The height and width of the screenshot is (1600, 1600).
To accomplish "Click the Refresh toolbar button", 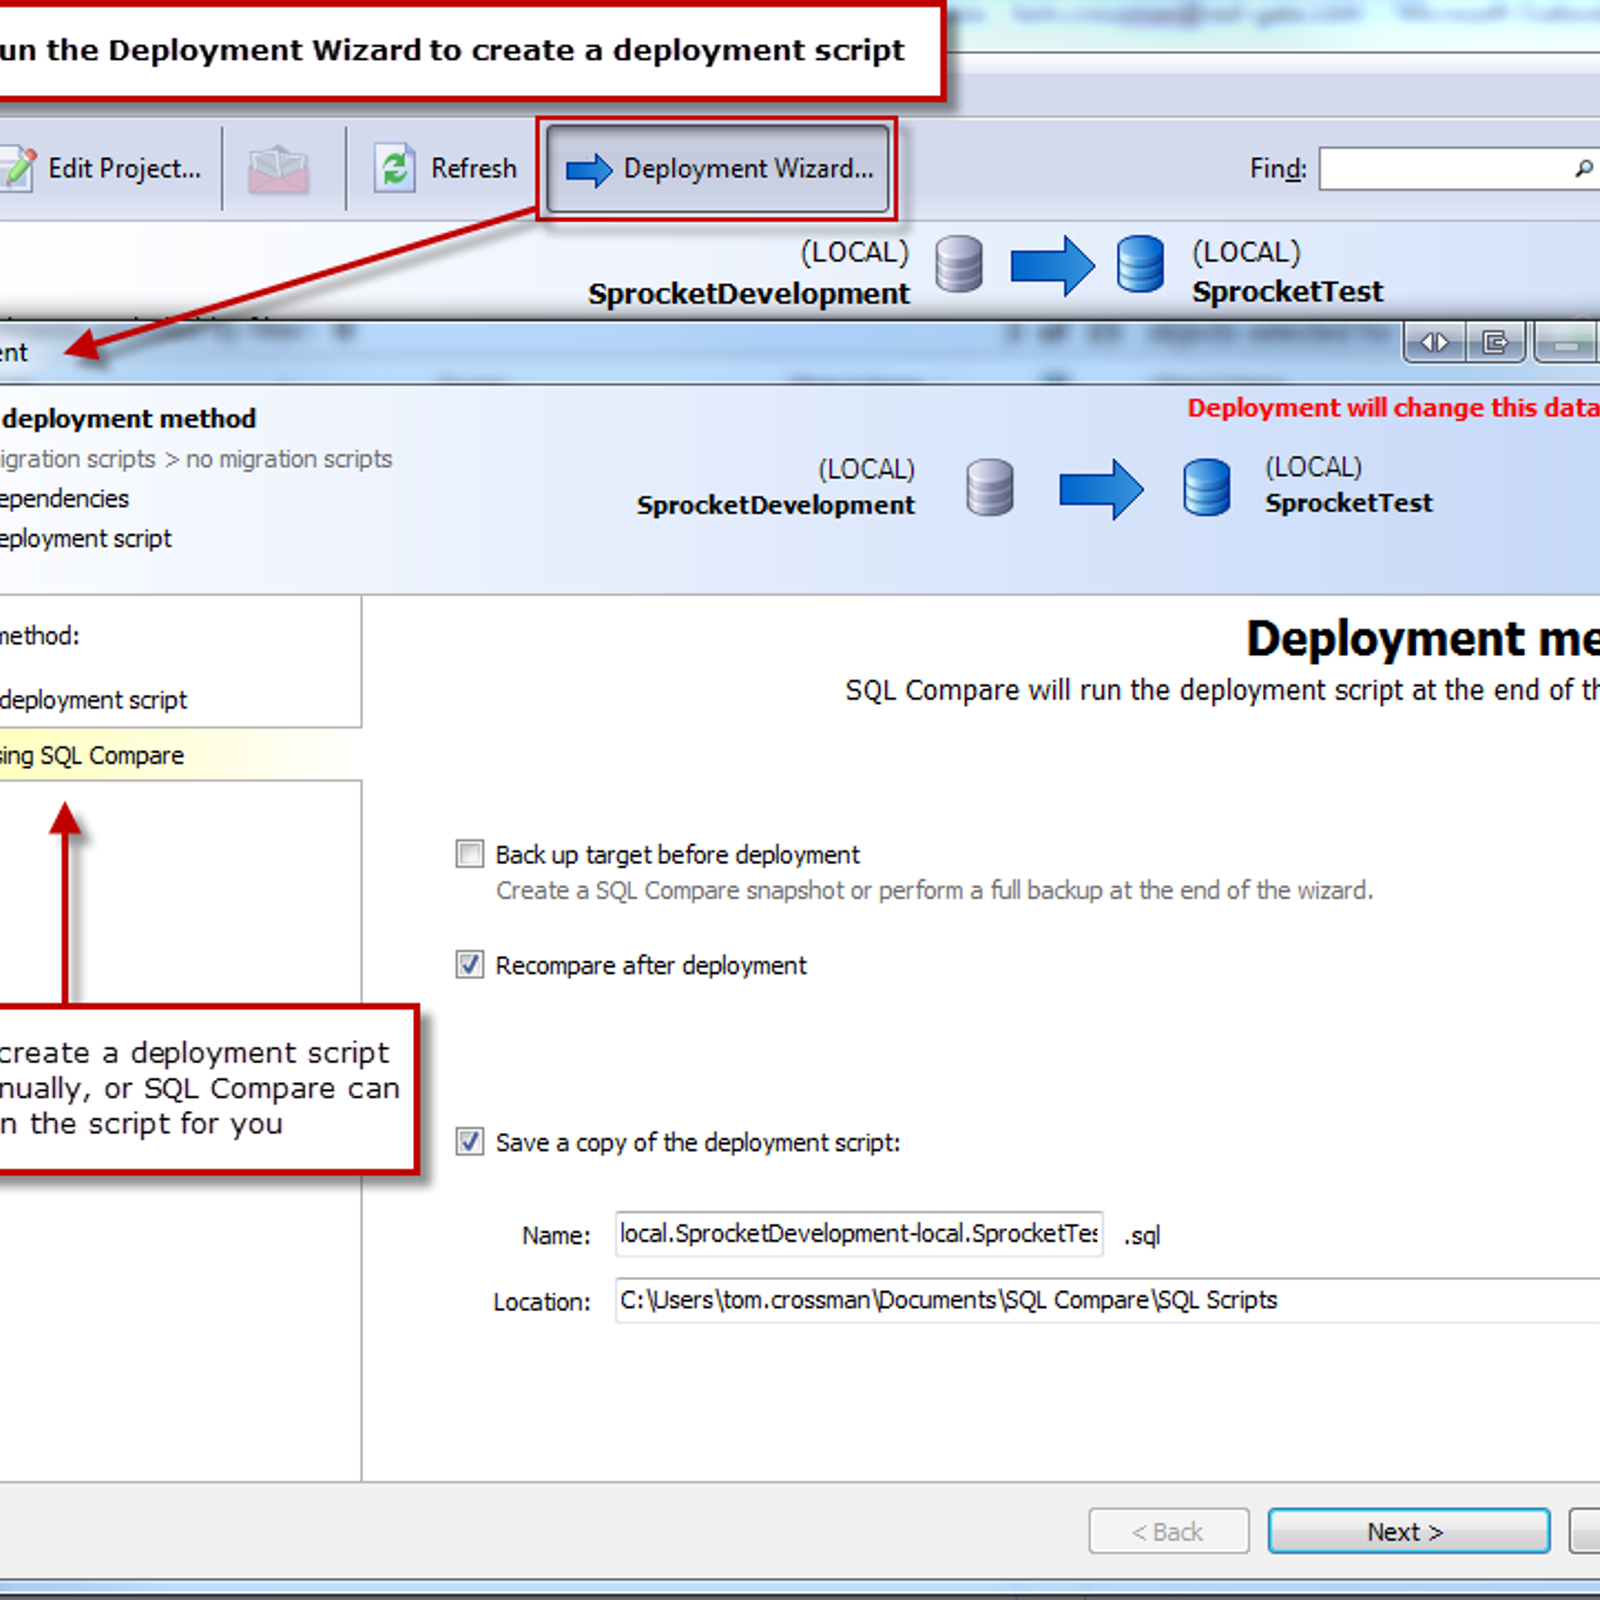I will point(445,169).
